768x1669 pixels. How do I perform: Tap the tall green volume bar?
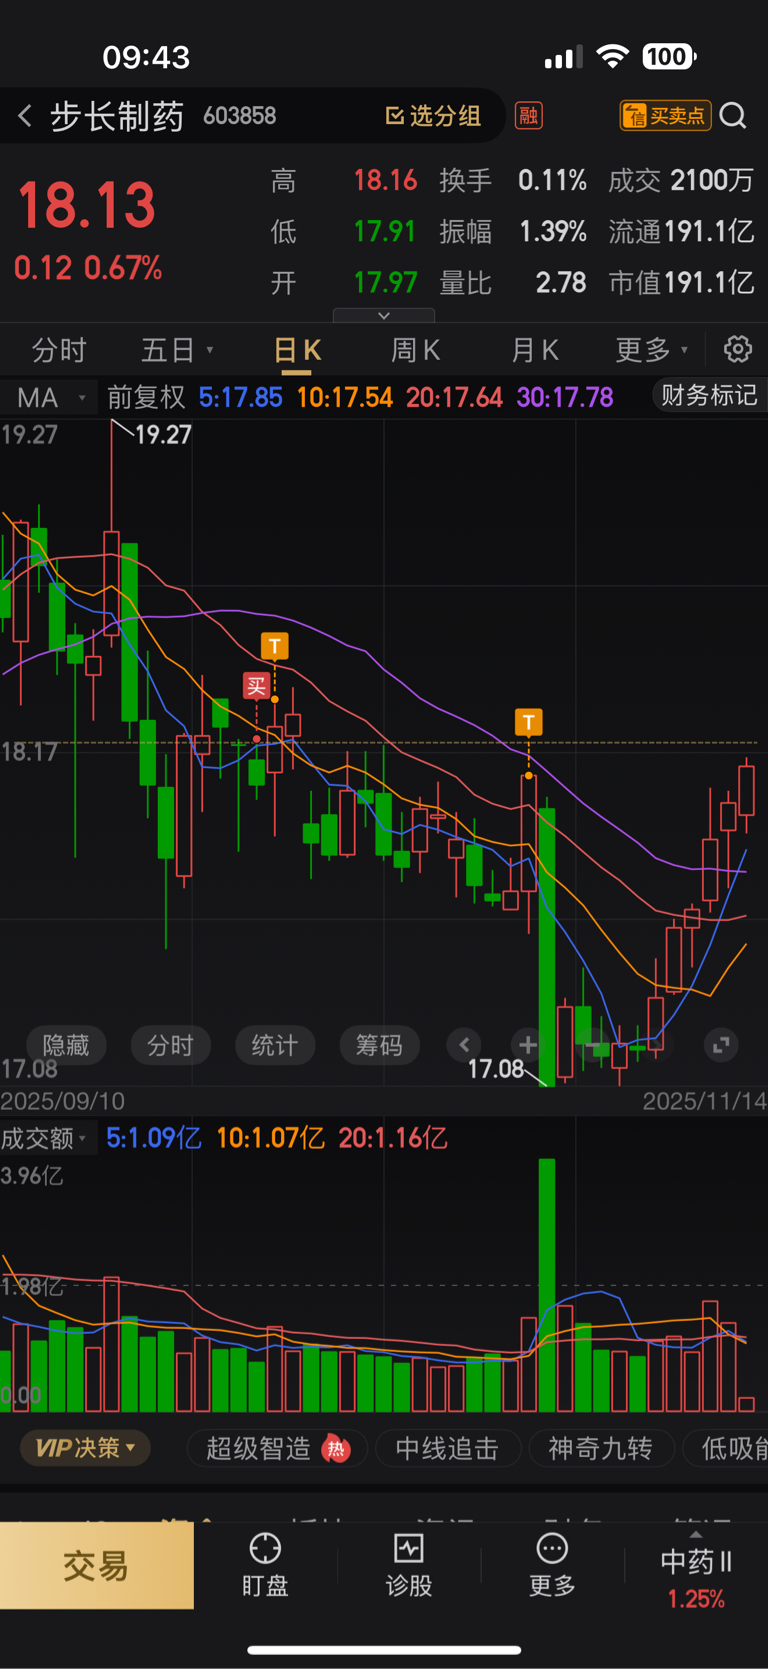pyautogui.click(x=546, y=1285)
